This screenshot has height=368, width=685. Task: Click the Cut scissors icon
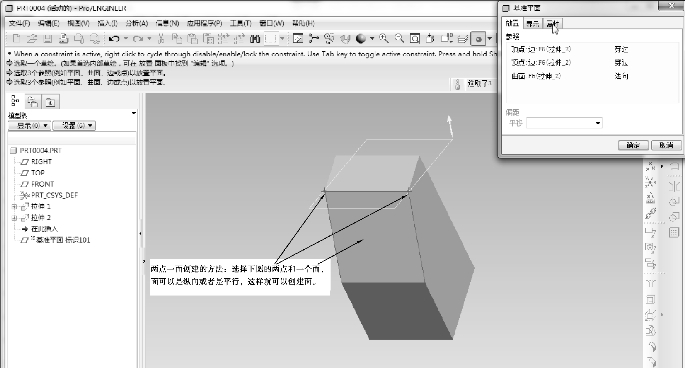[161, 39]
